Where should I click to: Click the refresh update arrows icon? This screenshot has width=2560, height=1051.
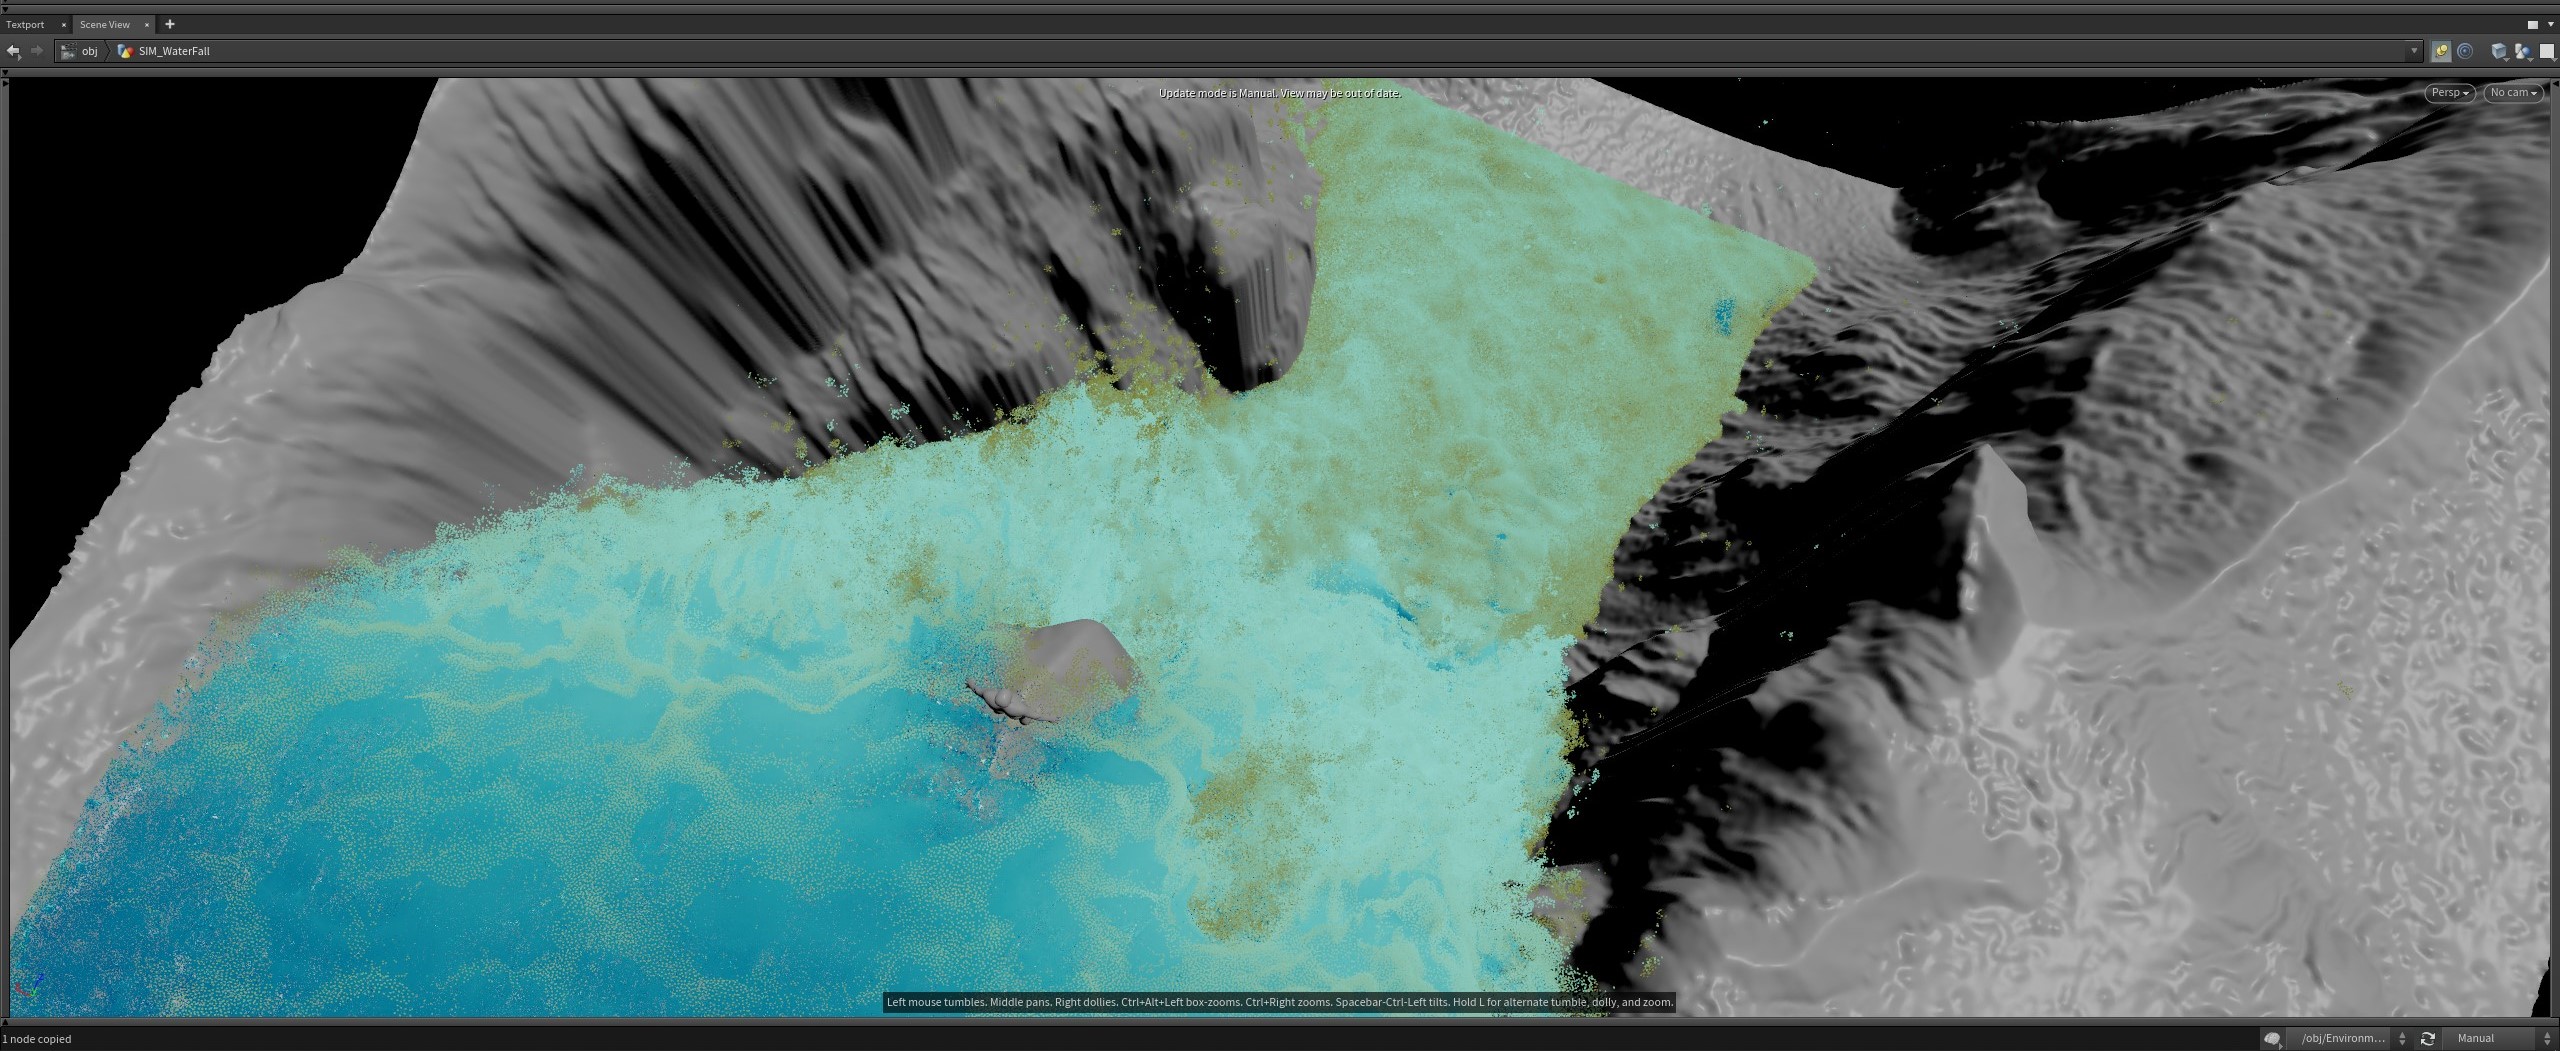tap(2427, 1039)
